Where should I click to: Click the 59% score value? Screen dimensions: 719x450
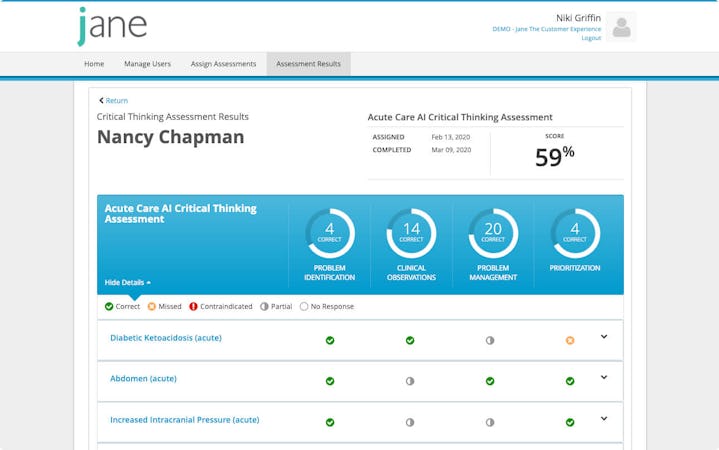555,156
